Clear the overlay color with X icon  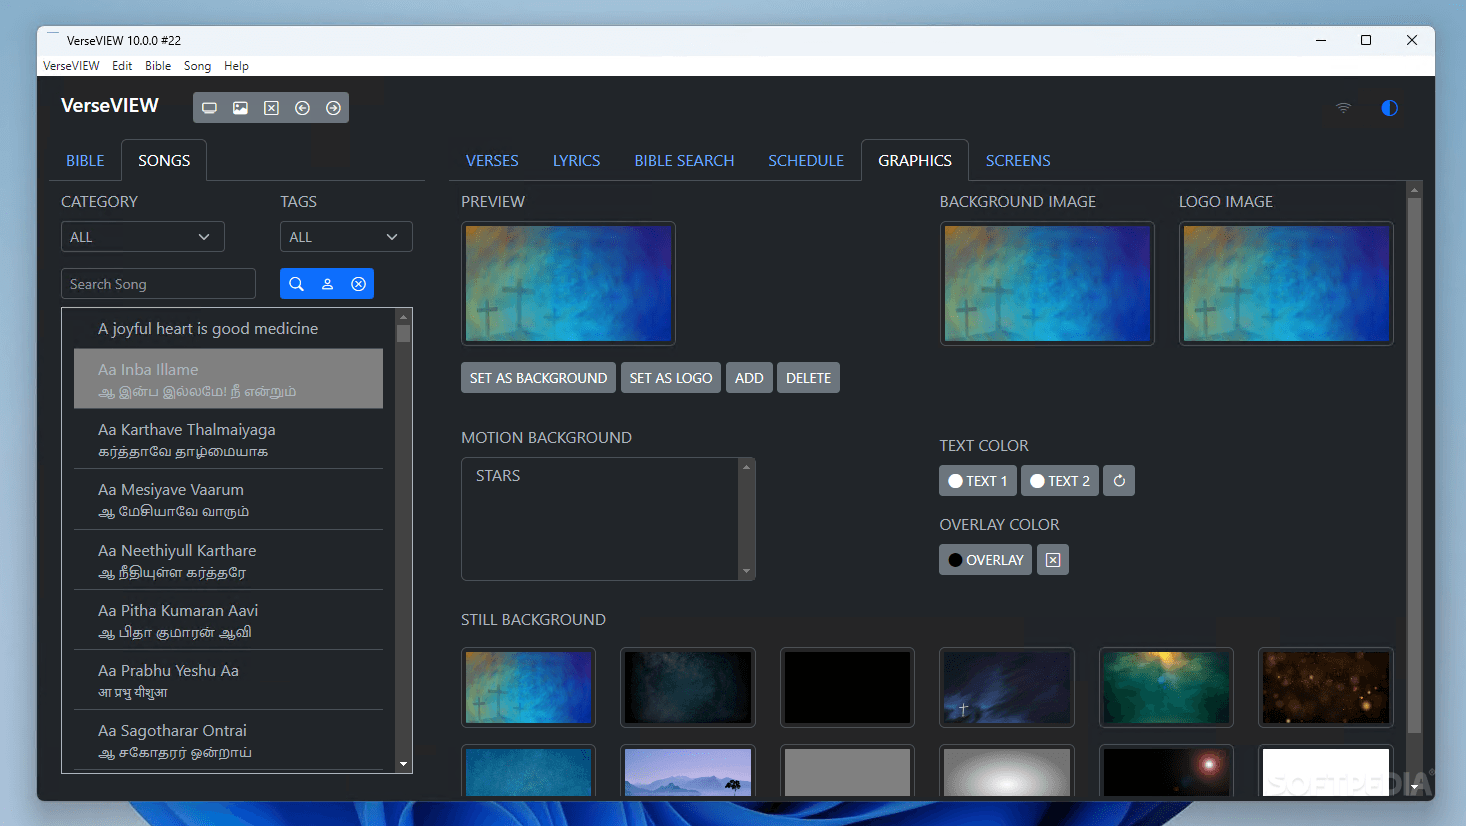click(1053, 560)
